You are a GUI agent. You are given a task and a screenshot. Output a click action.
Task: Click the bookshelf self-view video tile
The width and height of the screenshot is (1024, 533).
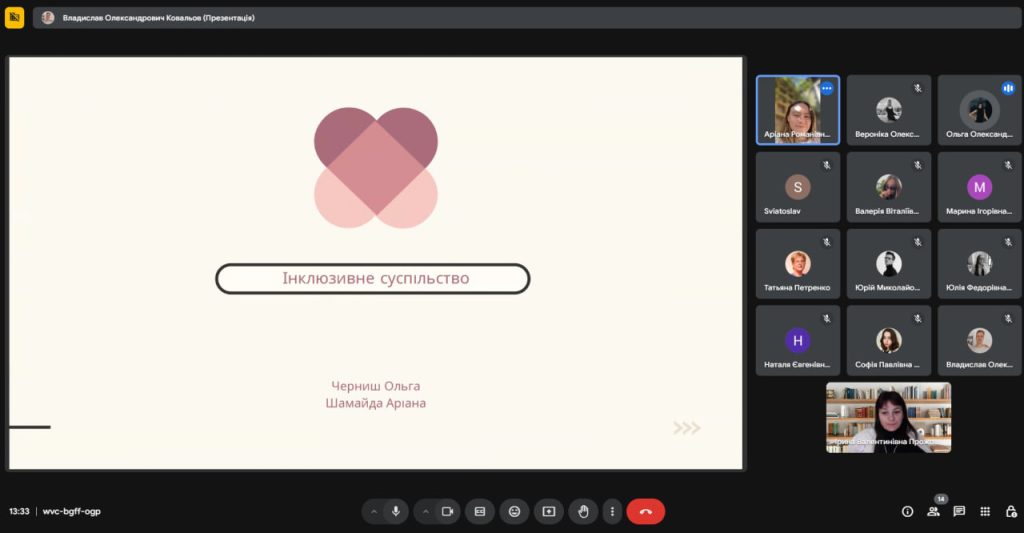pyautogui.click(x=888, y=417)
